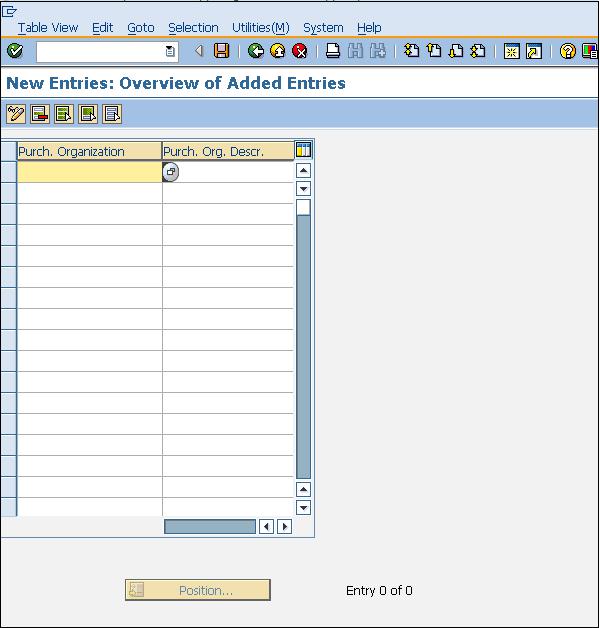Viewport: 600px width, 628px height.
Task: Click the pencil change/display toggle icon
Action: [16, 114]
